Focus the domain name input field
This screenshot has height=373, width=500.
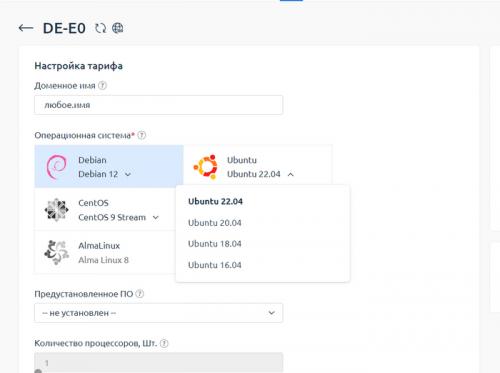pyautogui.click(x=159, y=105)
